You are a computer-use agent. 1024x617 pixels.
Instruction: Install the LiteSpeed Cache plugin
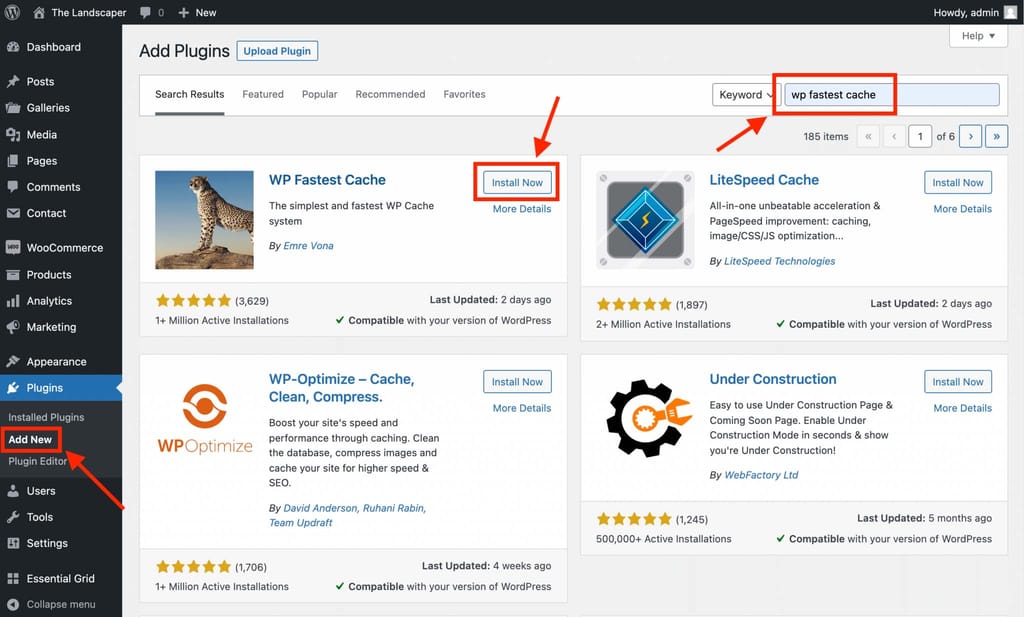(x=958, y=183)
